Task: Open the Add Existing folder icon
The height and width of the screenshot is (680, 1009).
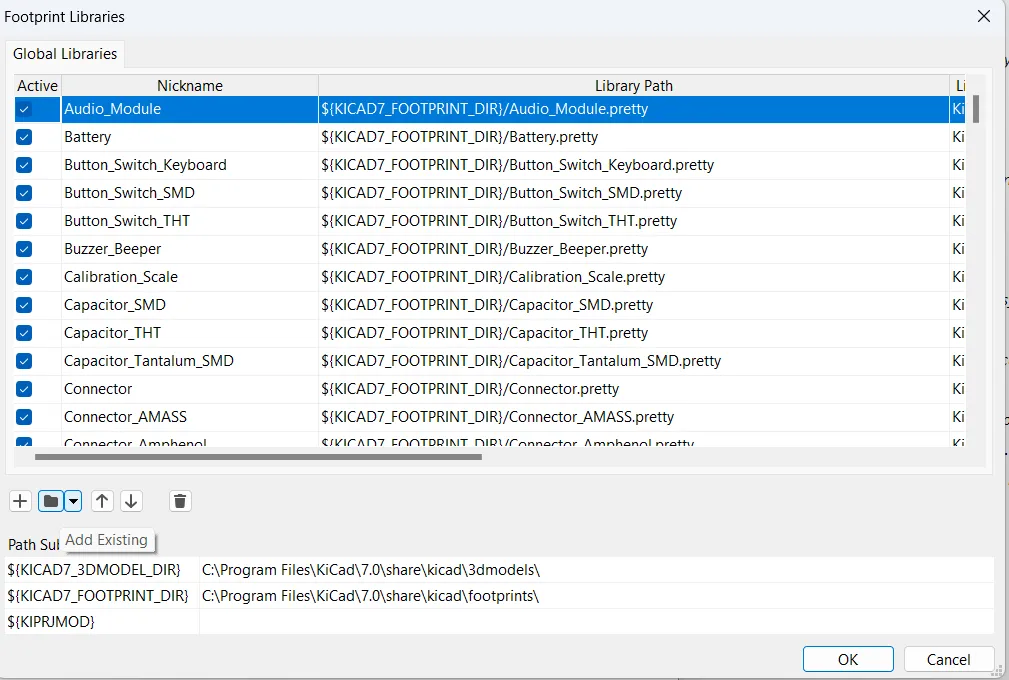Action: [49, 501]
